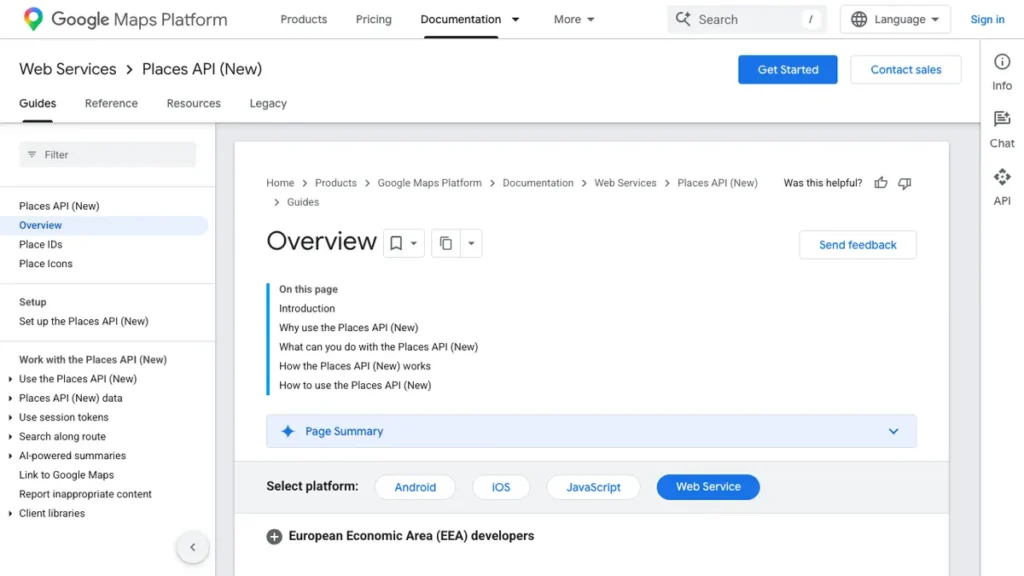Jump to Introduction section link

point(307,308)
